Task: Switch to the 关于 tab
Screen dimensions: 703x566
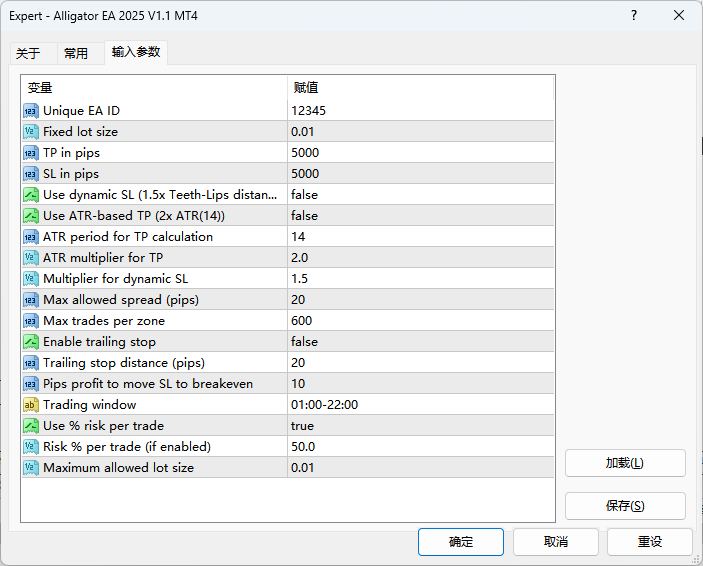Action: tap(28, 54)
